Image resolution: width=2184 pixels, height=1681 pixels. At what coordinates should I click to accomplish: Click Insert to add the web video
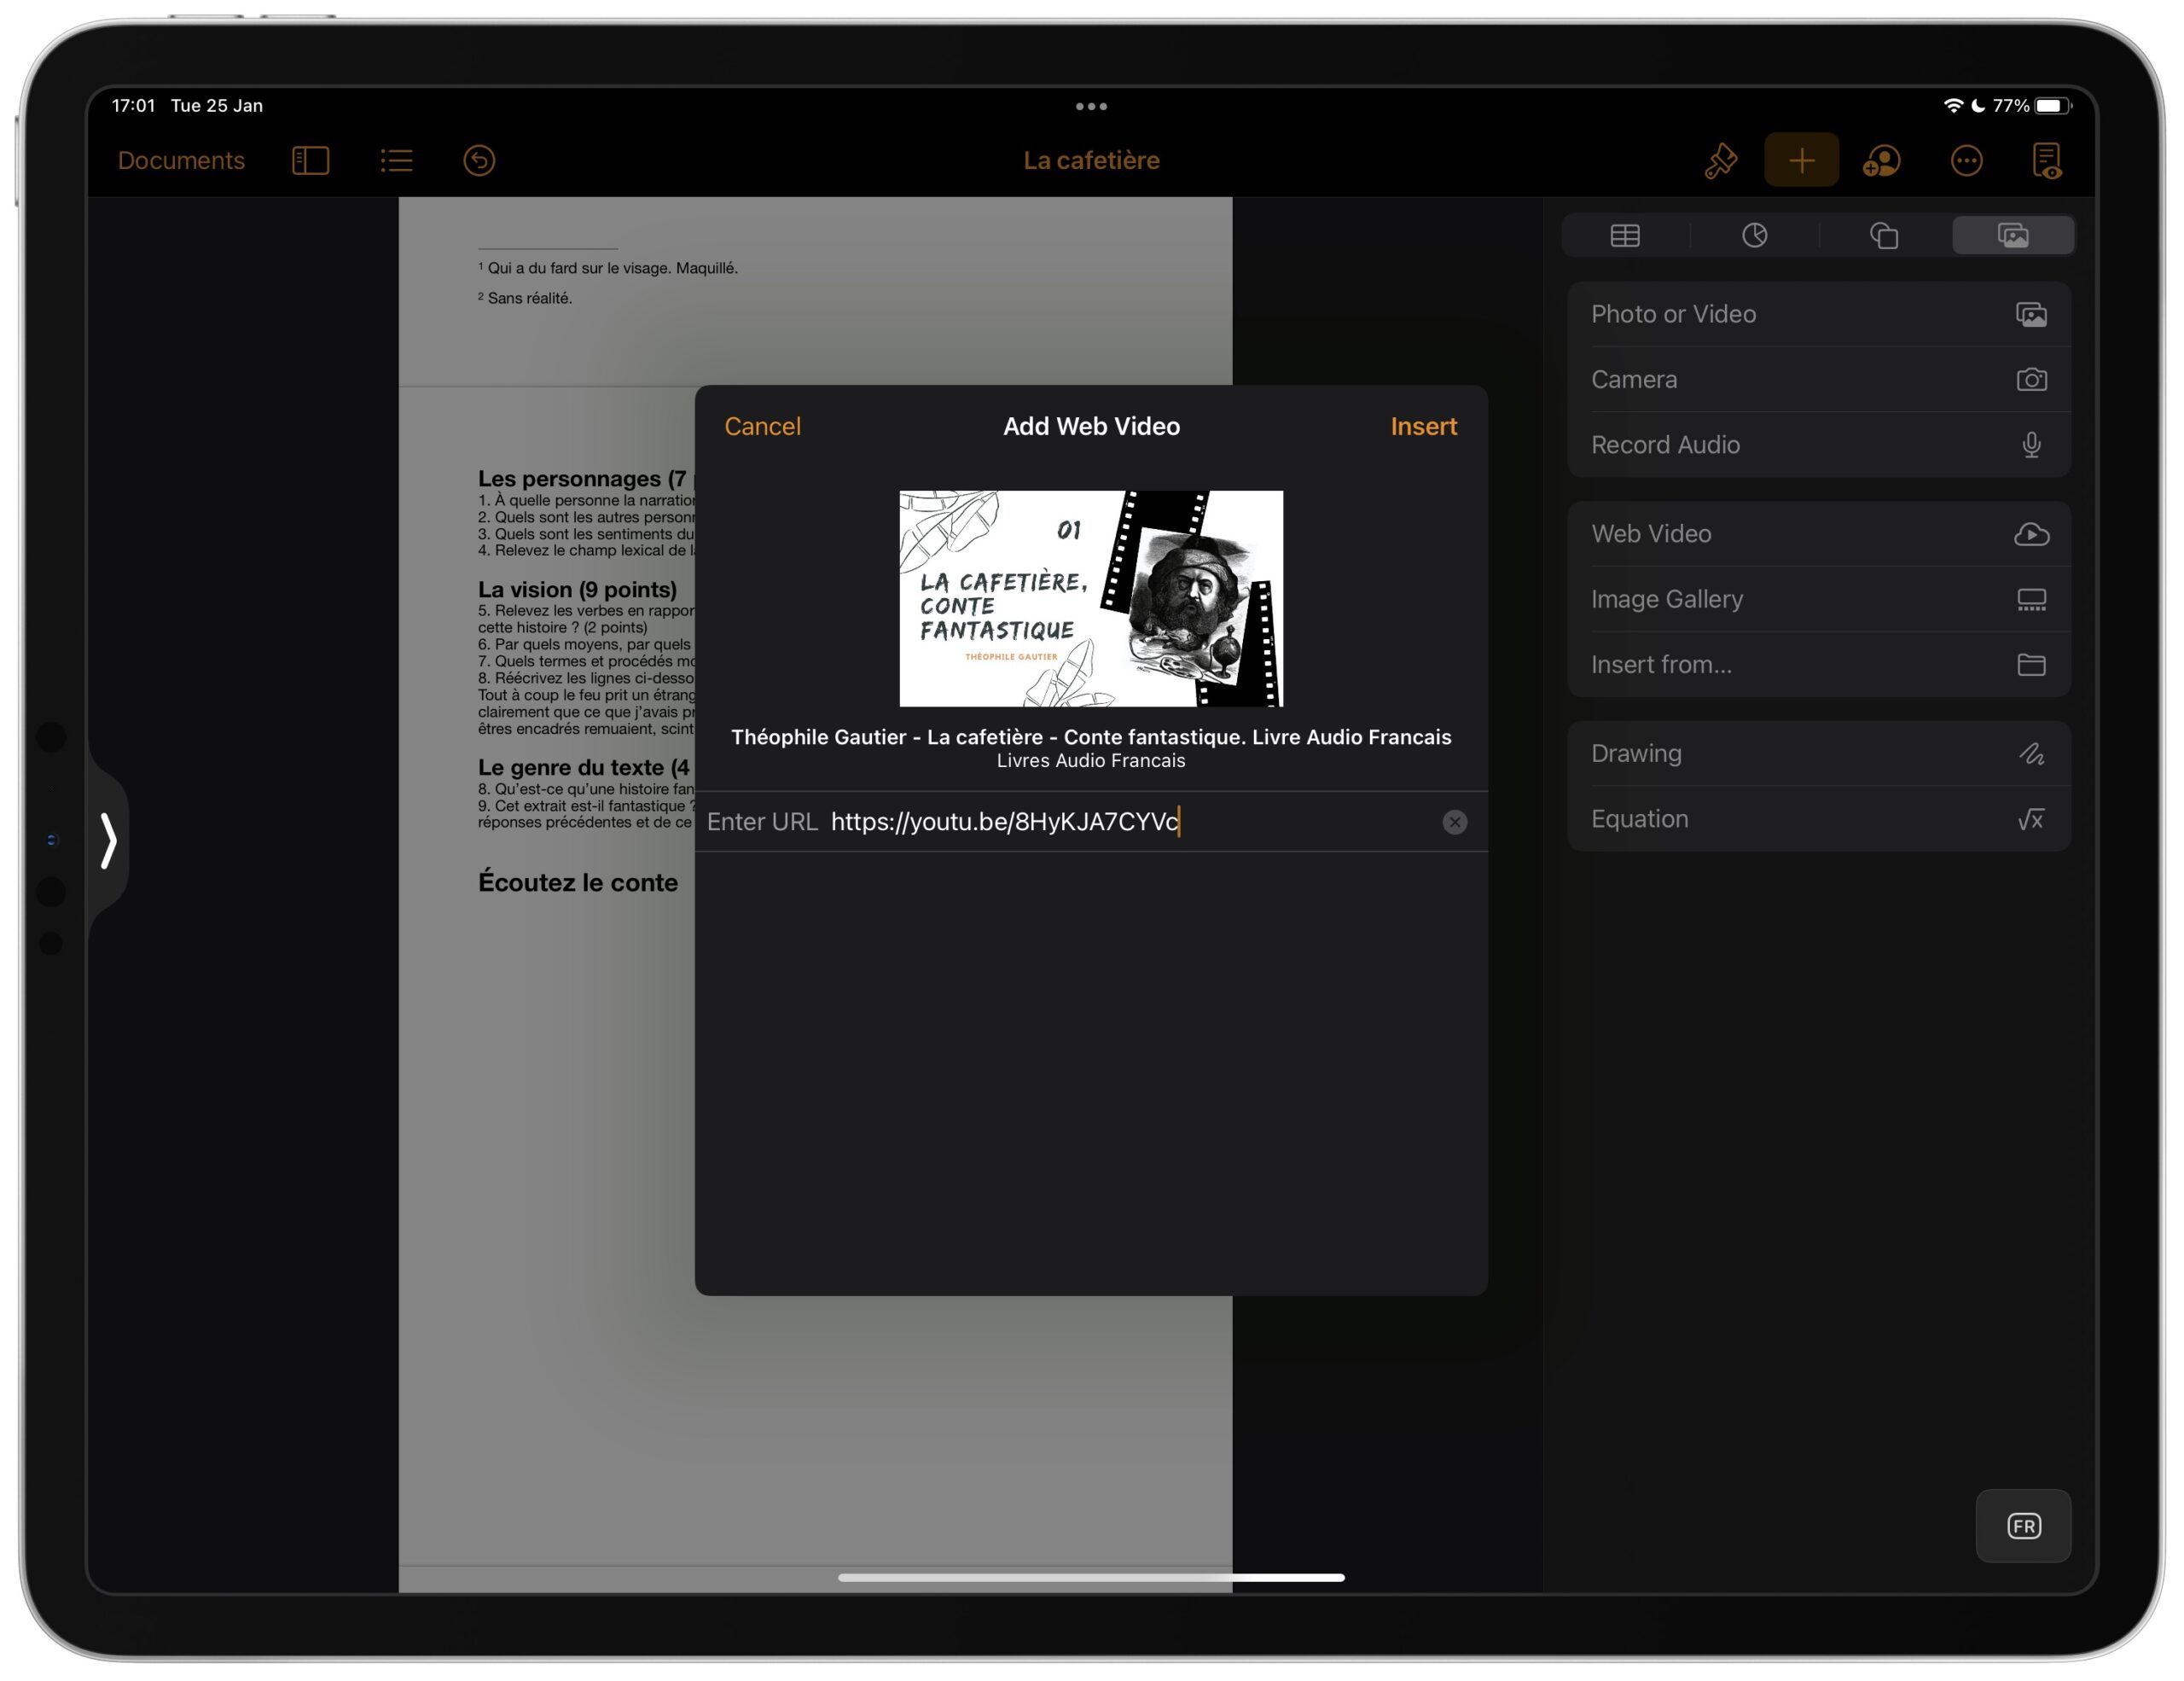pos(1423,426)
